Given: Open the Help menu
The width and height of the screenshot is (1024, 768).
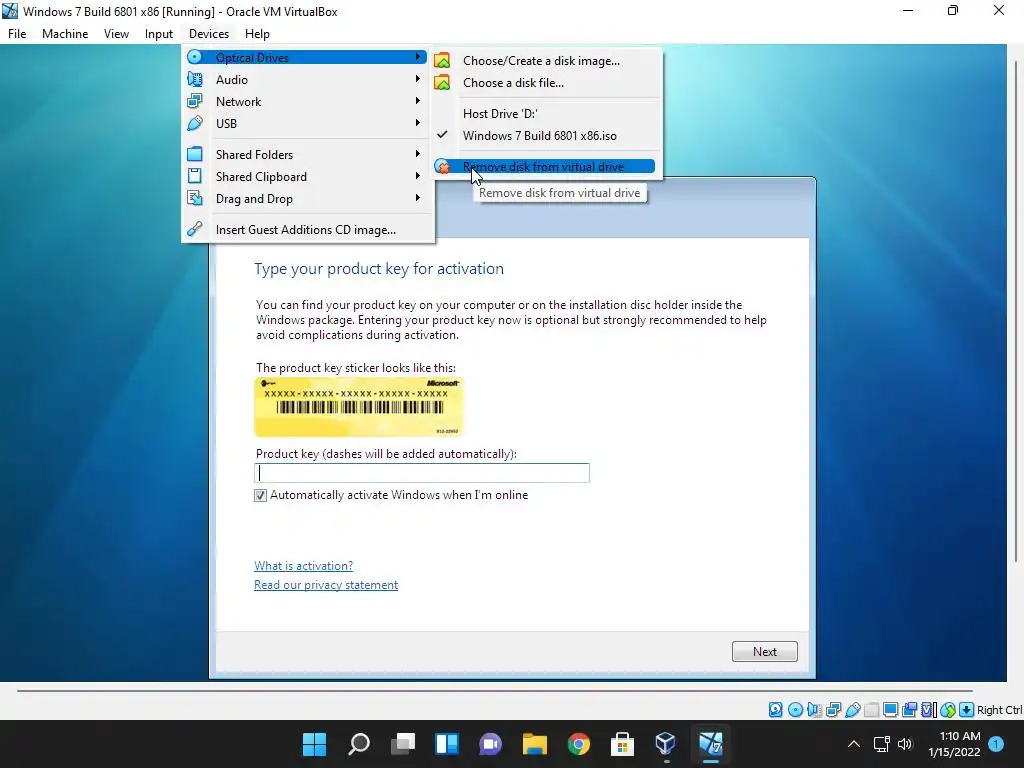Looking at the screenshot, I should [x=257, y=34].
